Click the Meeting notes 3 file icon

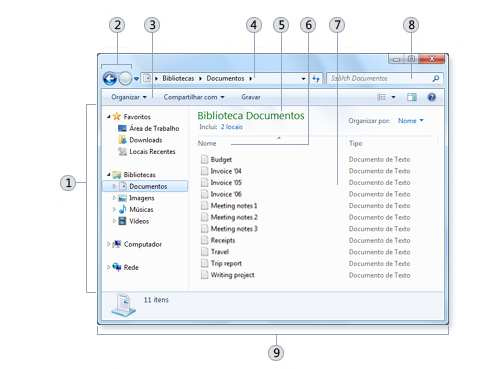(204, 229)
